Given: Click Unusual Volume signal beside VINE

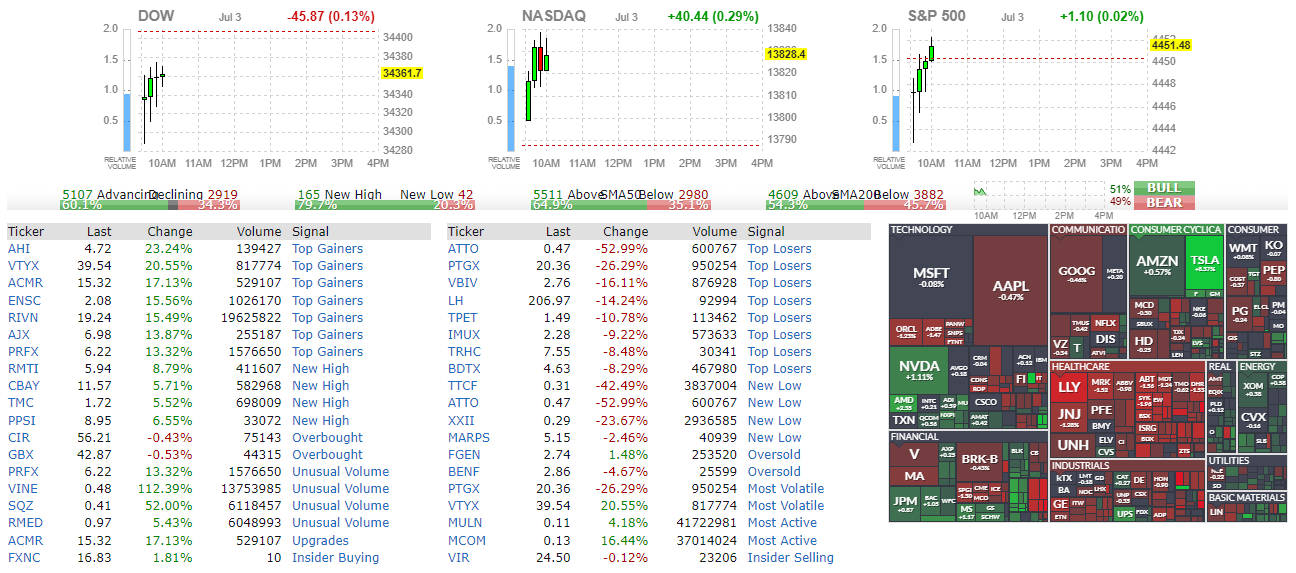Looking at the screenshot, I should pos(340,488).
